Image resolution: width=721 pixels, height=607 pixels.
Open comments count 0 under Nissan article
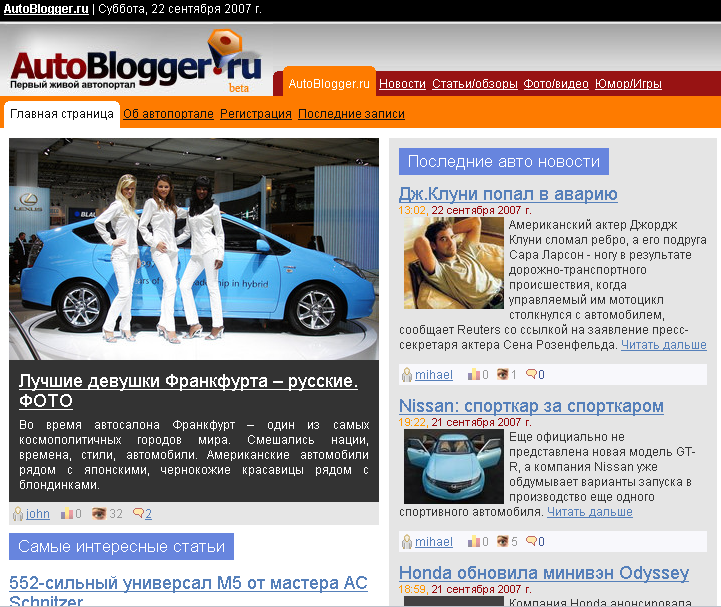tap(541, 542)
